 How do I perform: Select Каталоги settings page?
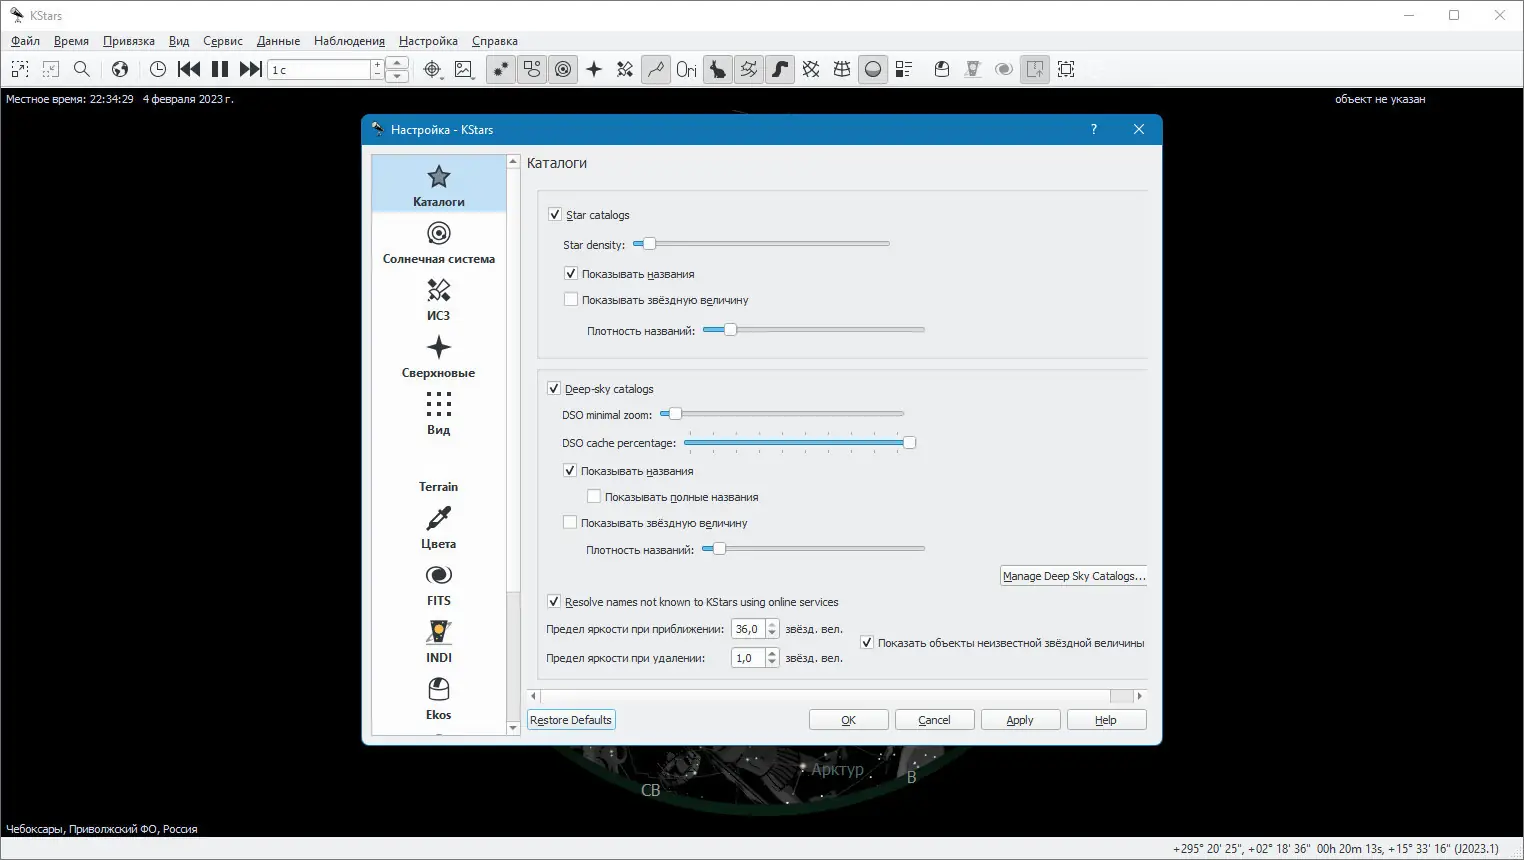[x=439, y=185]
